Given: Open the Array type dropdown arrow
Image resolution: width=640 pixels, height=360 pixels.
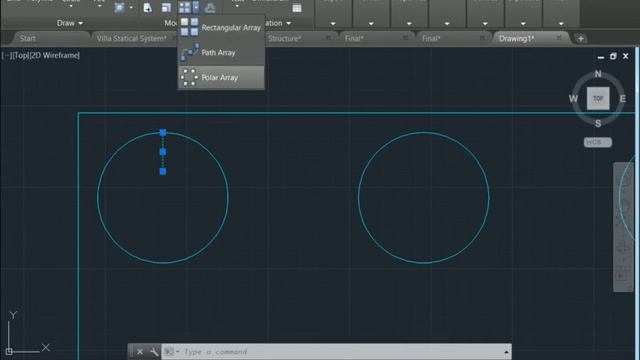Looking at the screenshot, I should 196,7.
